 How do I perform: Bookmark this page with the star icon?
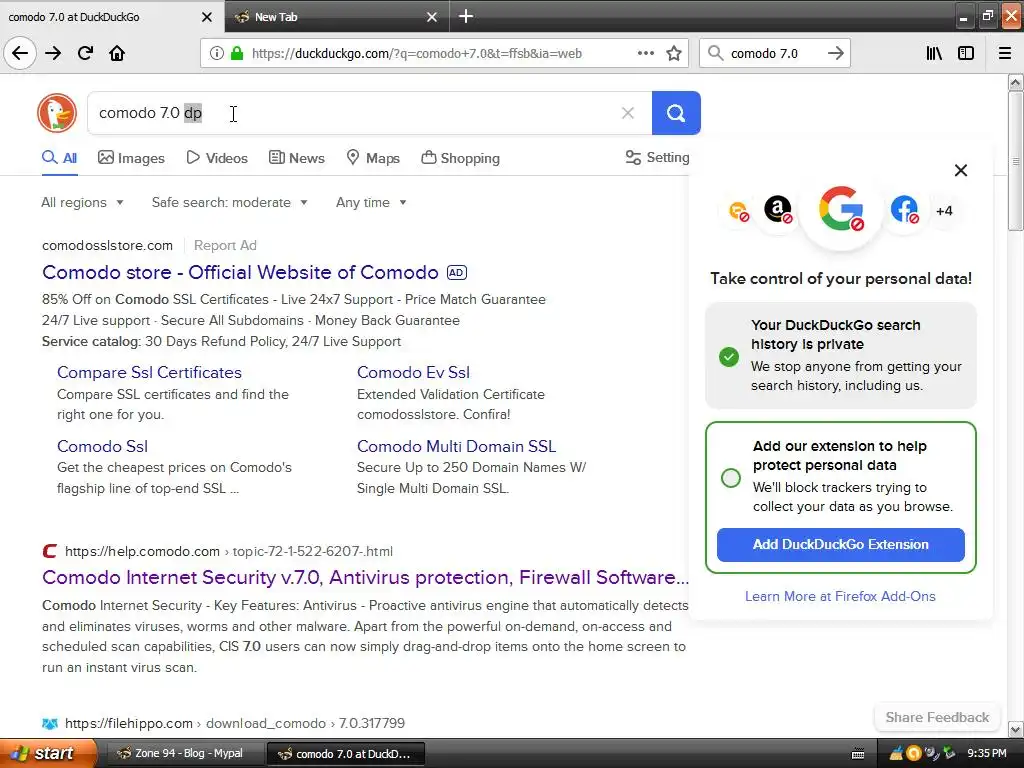tap(674, 54)
